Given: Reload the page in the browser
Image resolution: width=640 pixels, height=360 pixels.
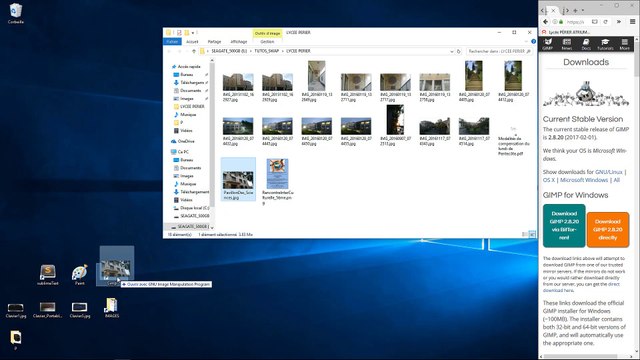Looking at the screenshot, I should pyautogui.click(x=606, y=22).
